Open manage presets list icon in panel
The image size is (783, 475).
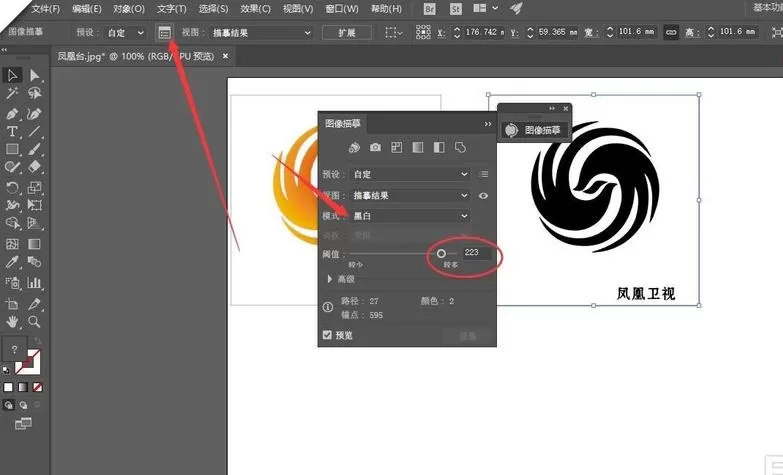pos(483,174)
